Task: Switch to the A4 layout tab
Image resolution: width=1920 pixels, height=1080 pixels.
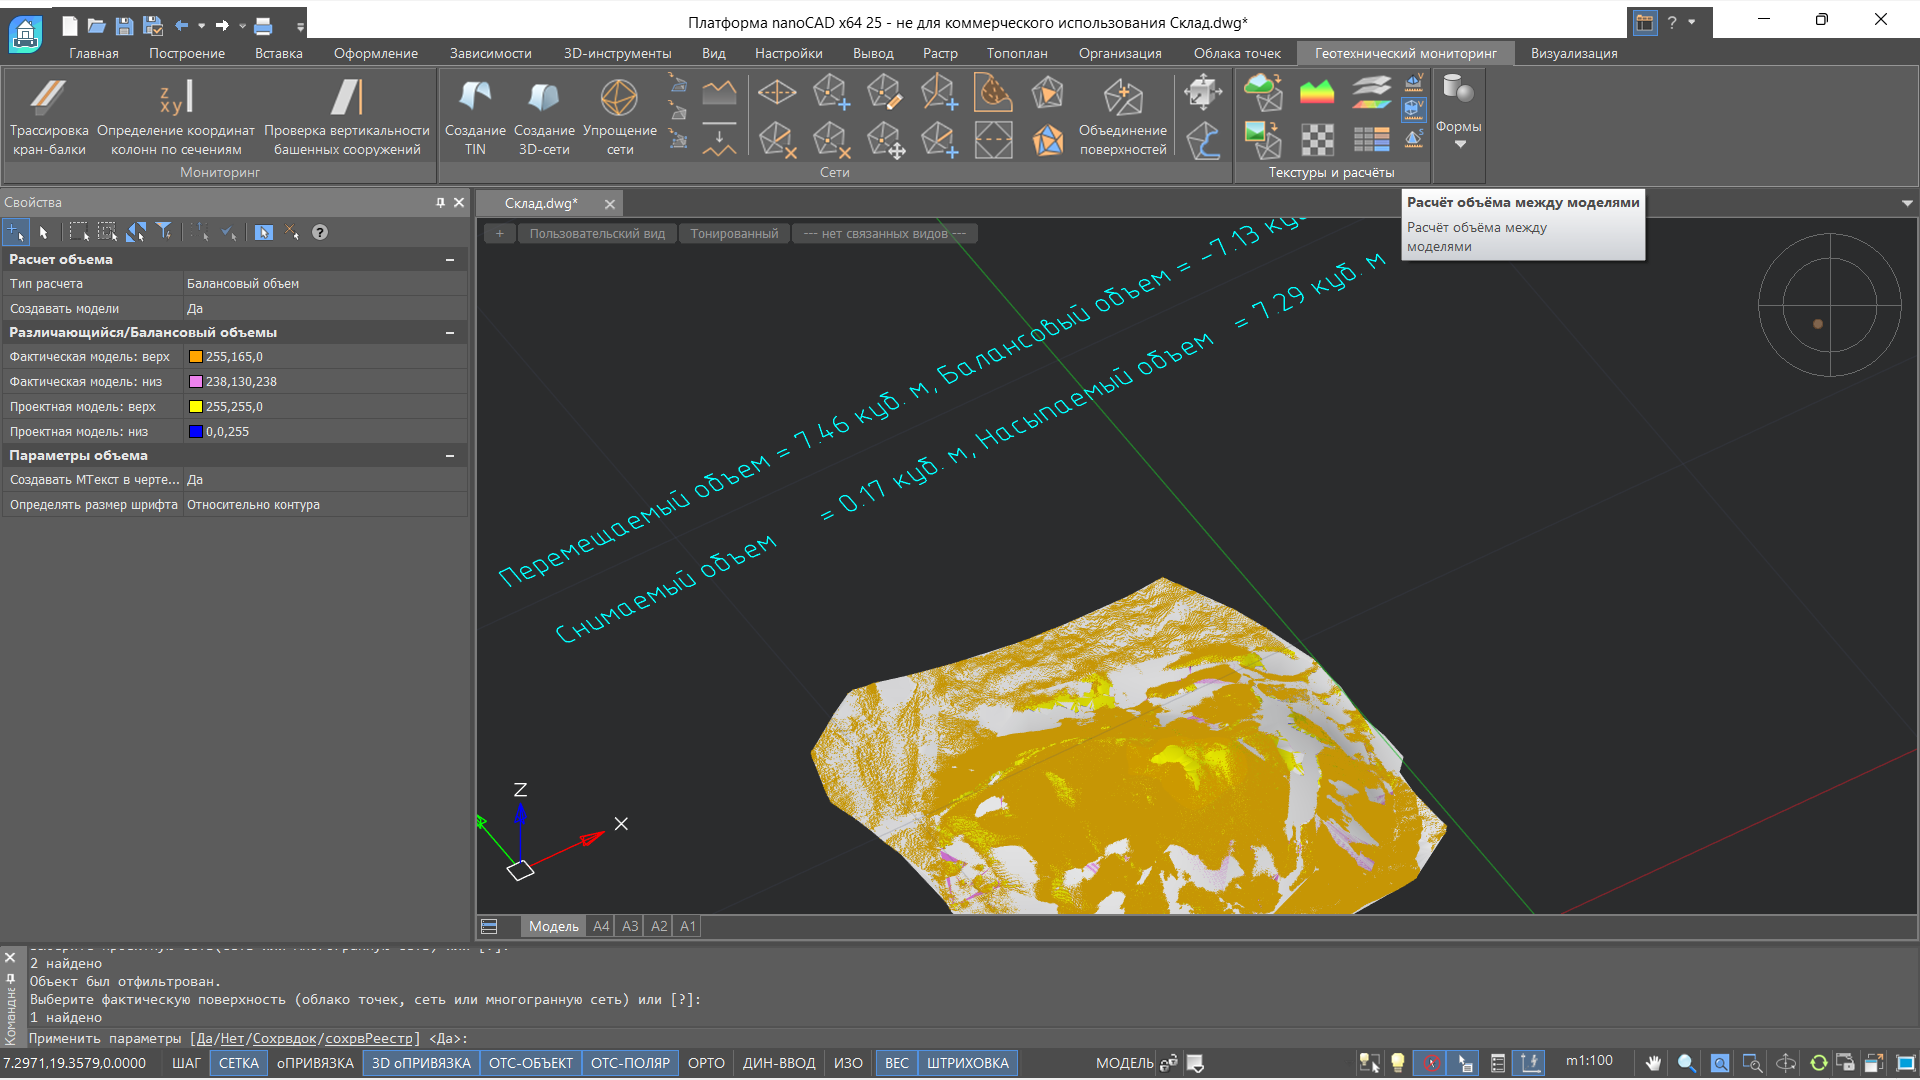Action: [x=601, y=926]
